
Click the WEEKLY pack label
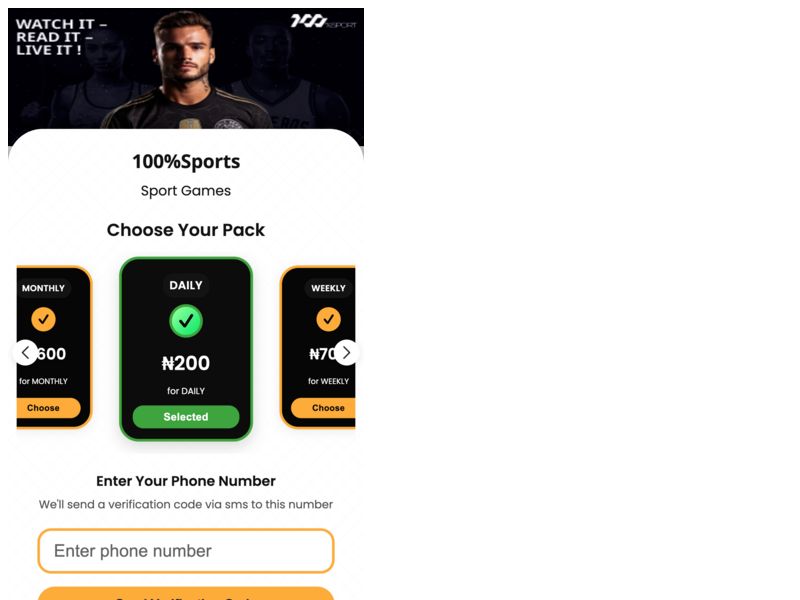click(x=326, y=287)
